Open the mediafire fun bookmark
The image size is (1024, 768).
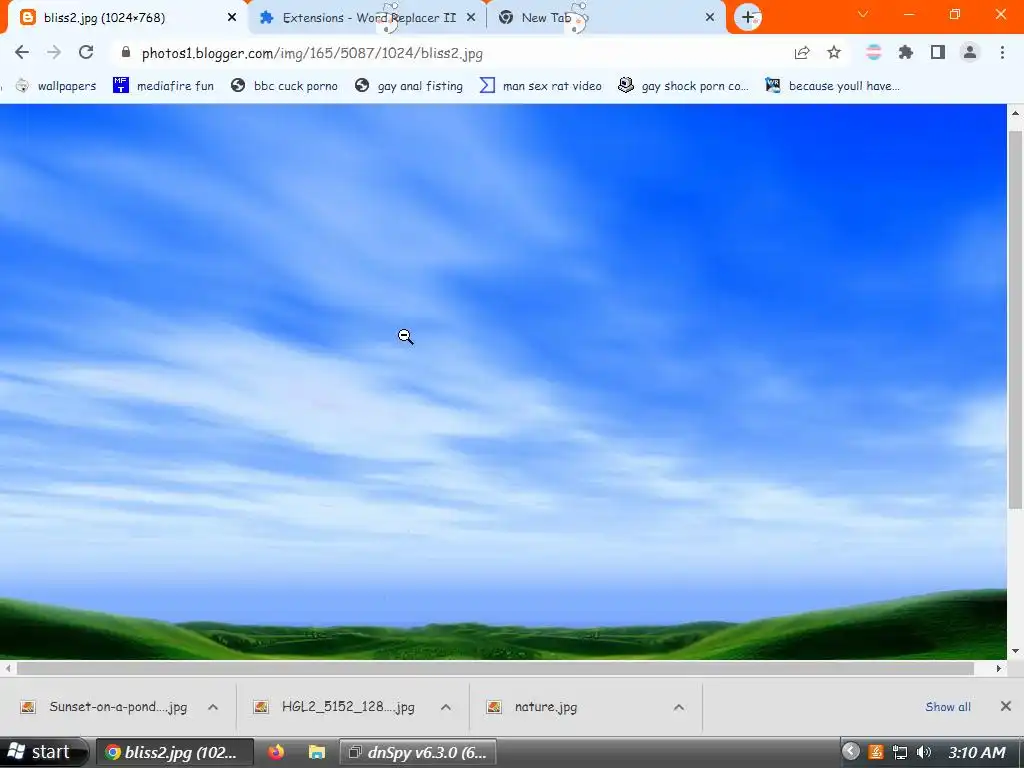click(163, 86)
